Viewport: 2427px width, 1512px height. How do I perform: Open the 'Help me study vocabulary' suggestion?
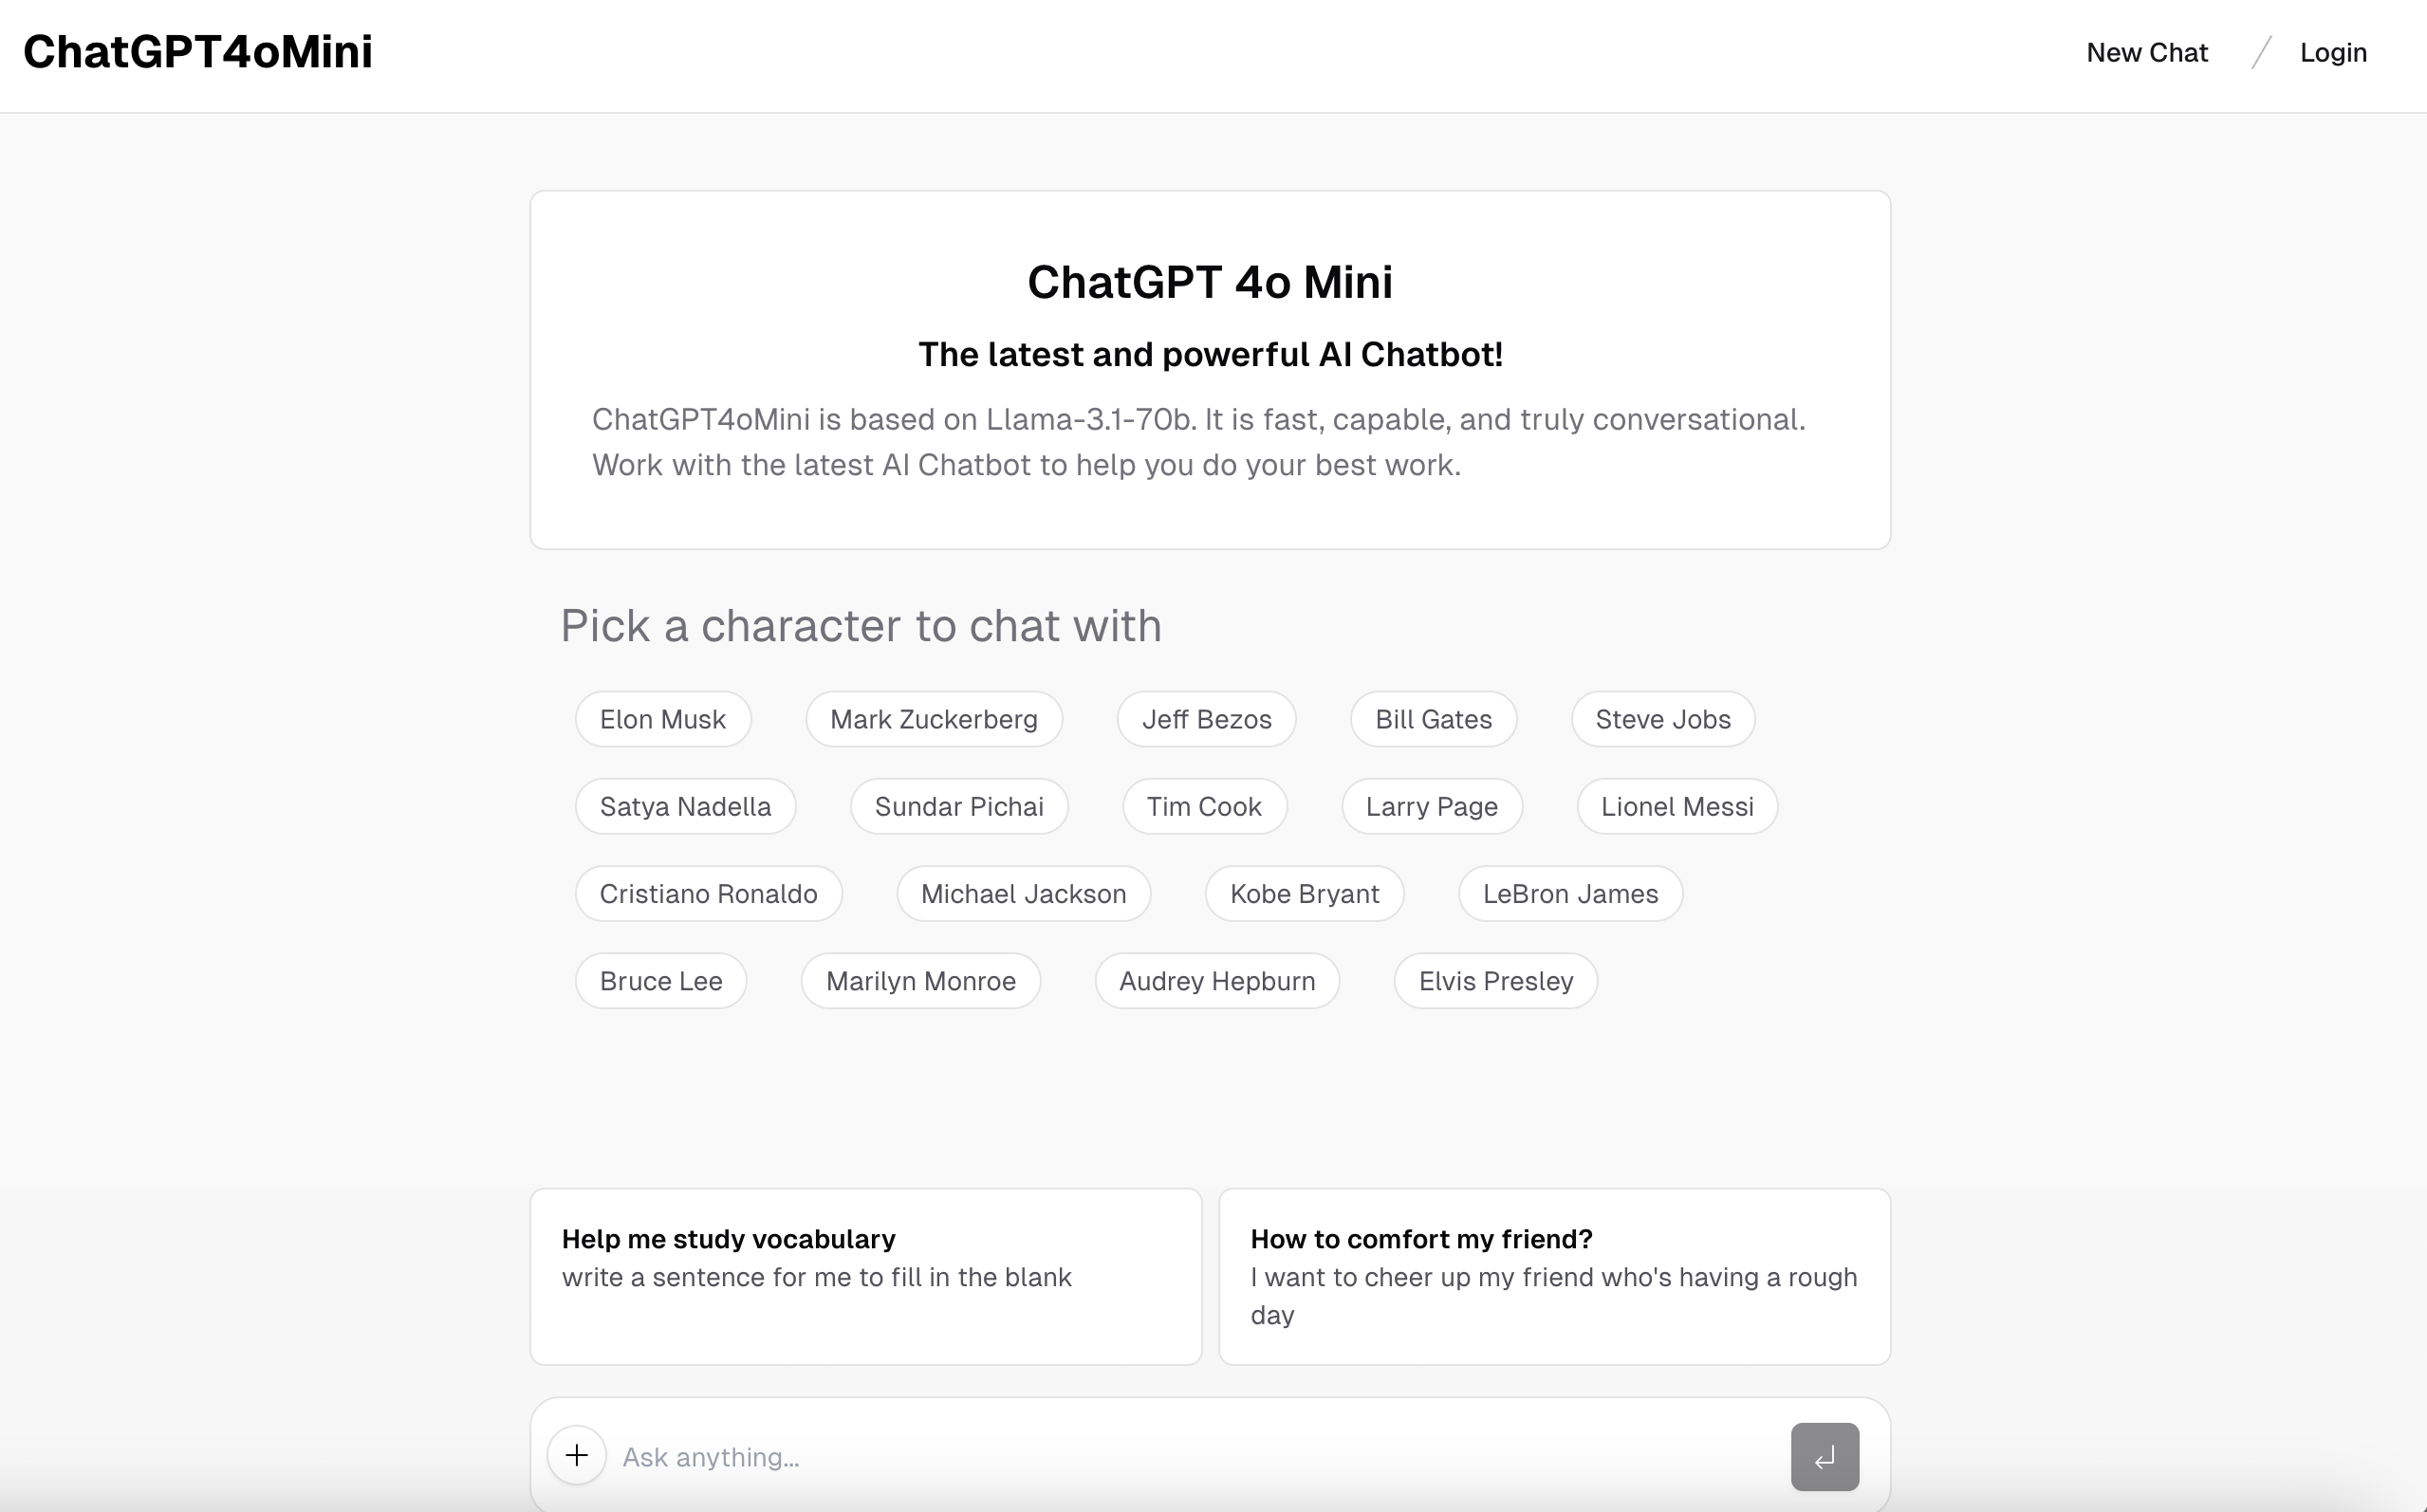tap(865, 1277)
